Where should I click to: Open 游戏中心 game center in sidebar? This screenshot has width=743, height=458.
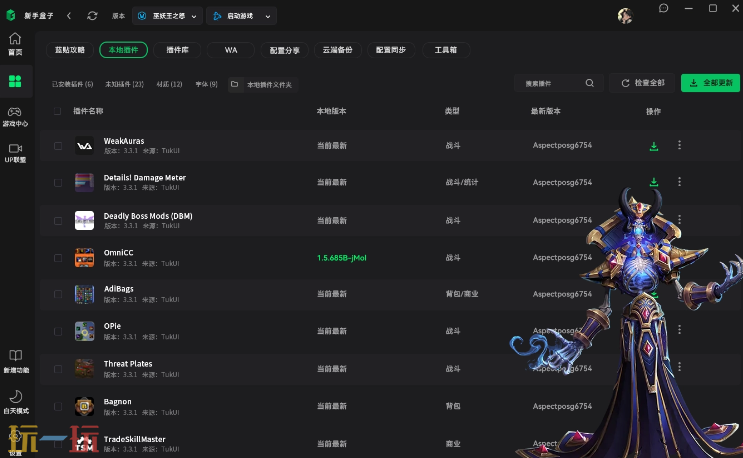[x=15, y=117]
